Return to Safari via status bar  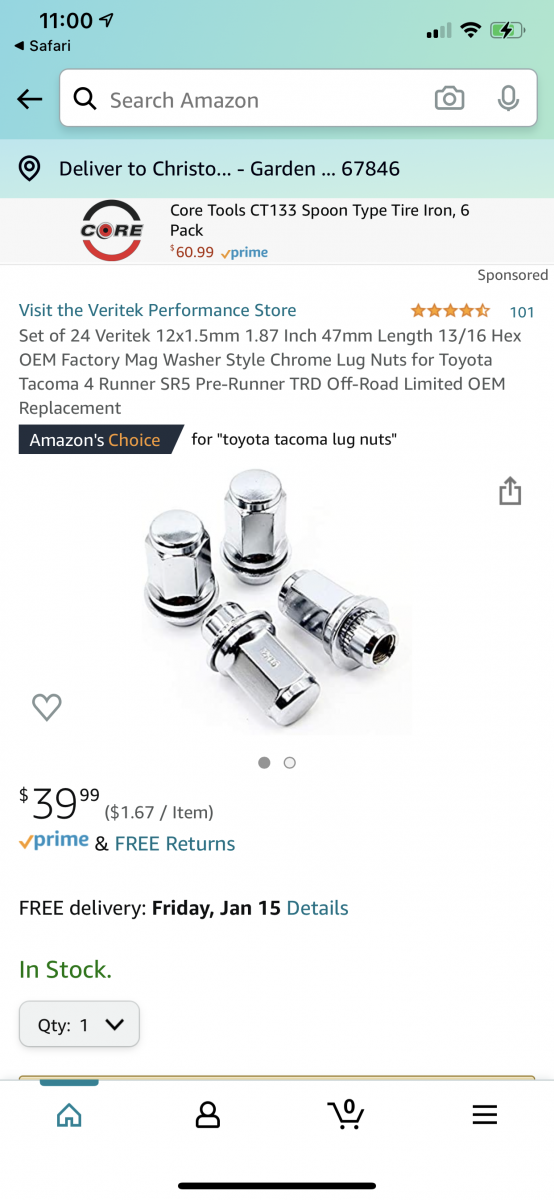pyautogui.click(x=43, y=46)
